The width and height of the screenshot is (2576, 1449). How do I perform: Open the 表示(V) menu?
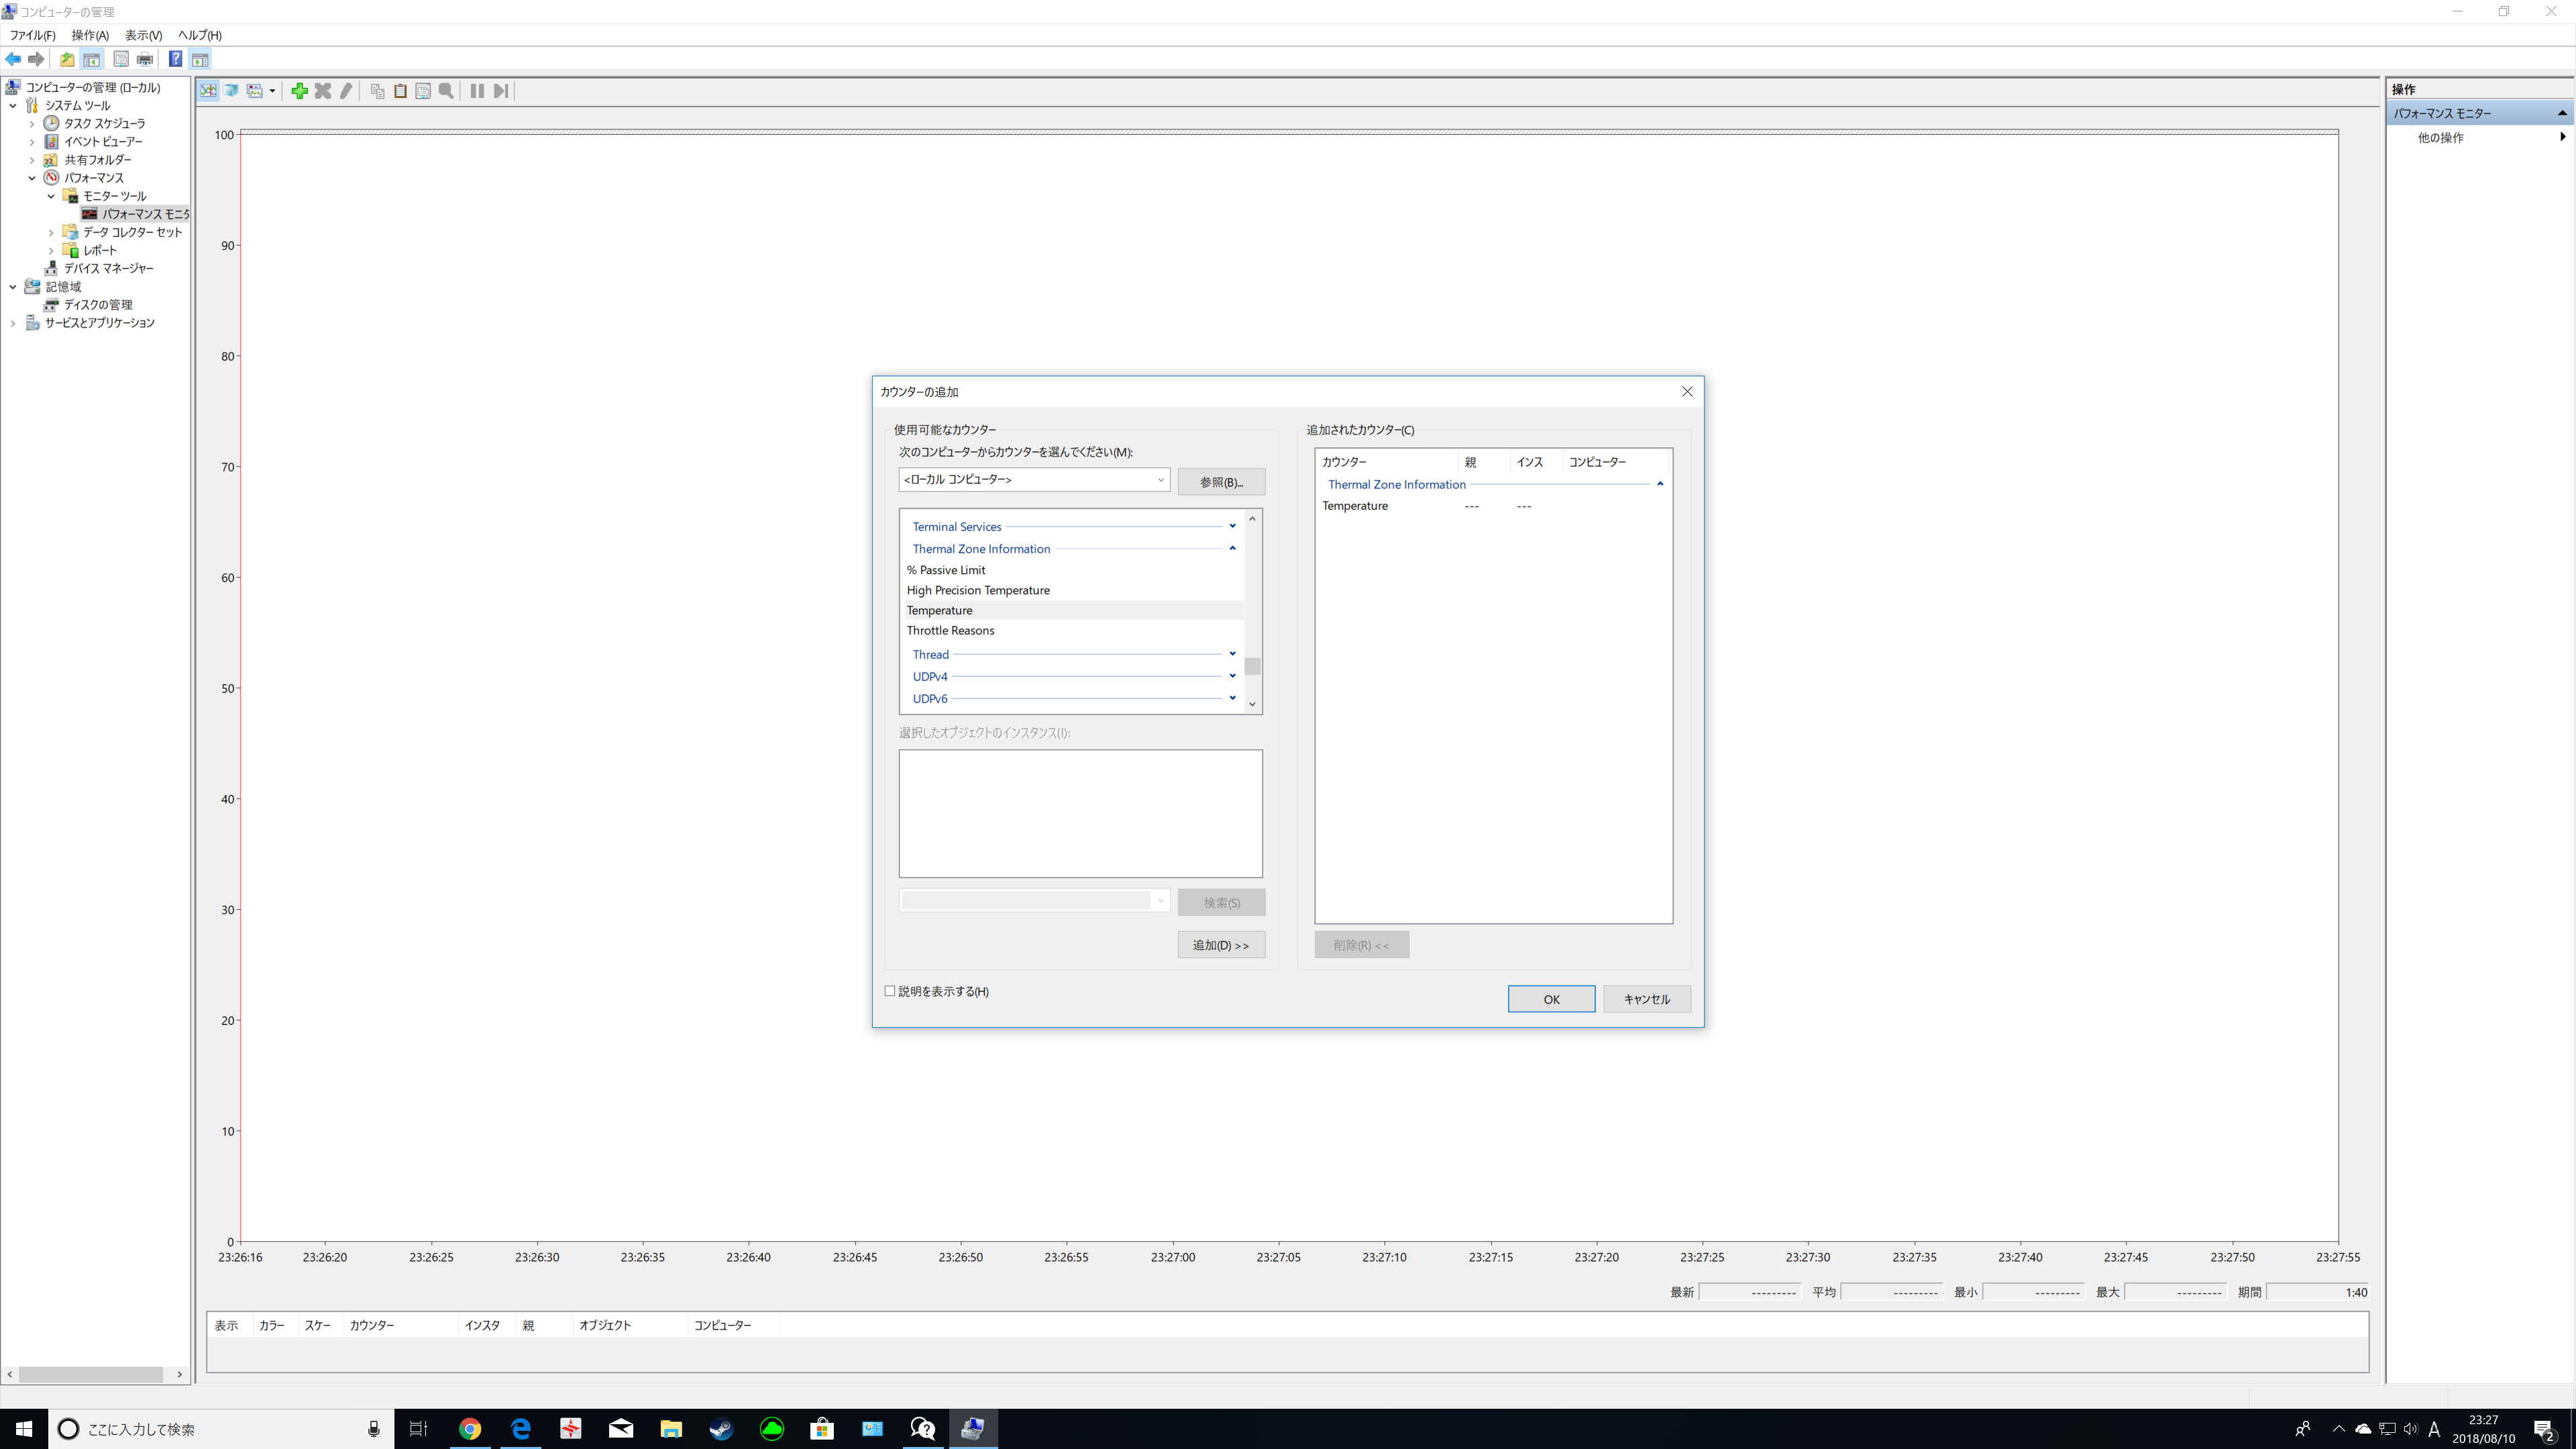tap(143, 35)
